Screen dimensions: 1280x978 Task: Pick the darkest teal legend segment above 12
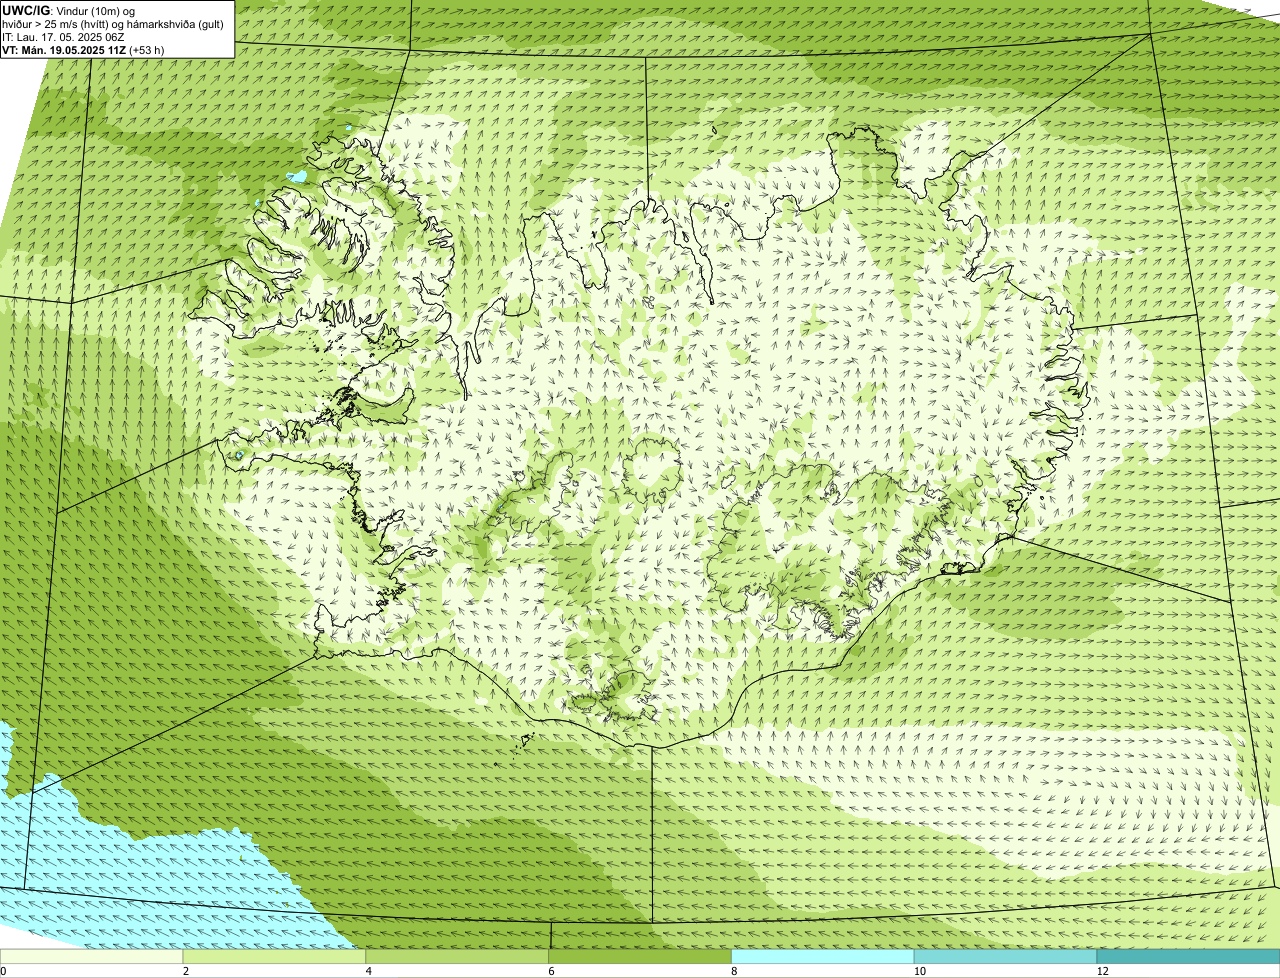(1189, 956)
